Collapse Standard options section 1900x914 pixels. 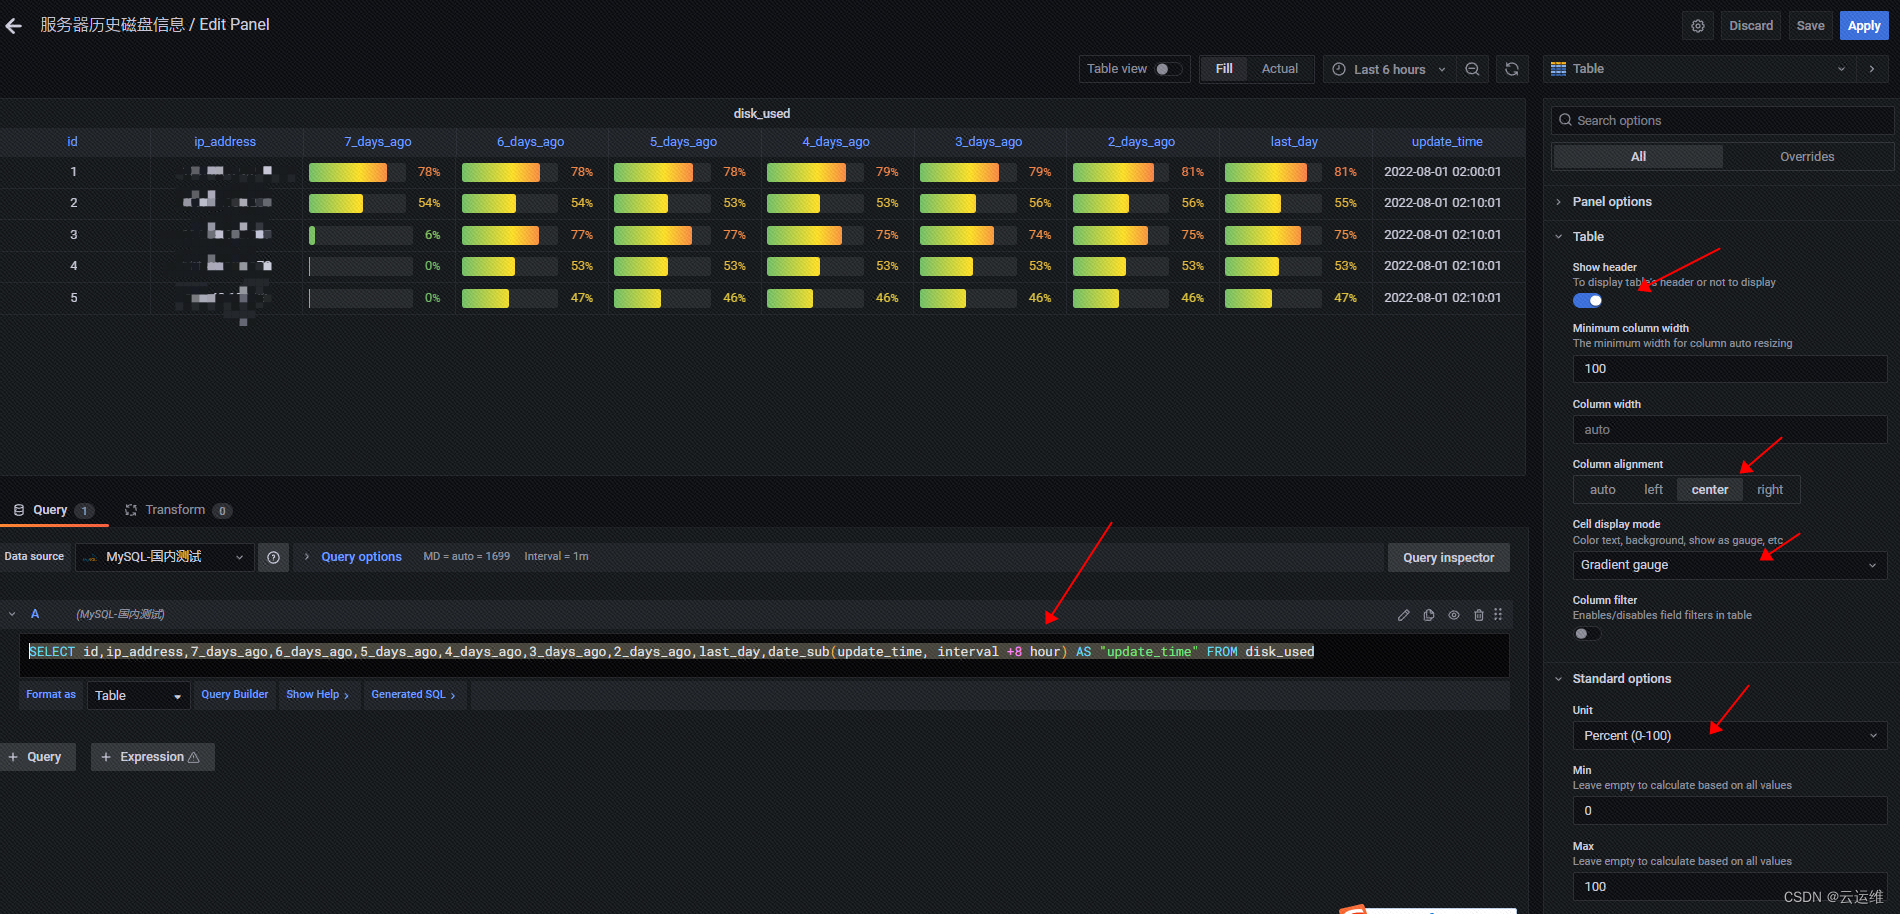click(1621, 679)
